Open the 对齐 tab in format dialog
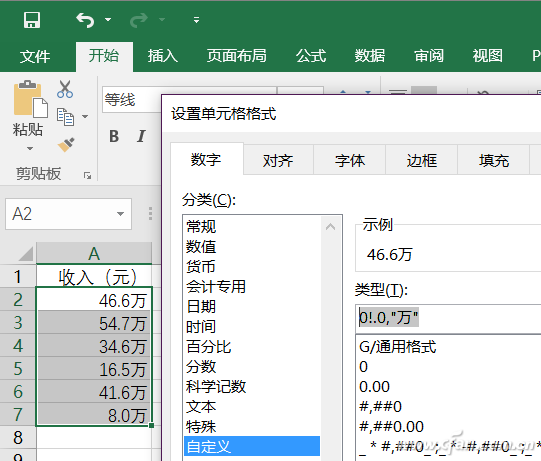The width and height of the screenshot is (541, 461). (278, 160)
